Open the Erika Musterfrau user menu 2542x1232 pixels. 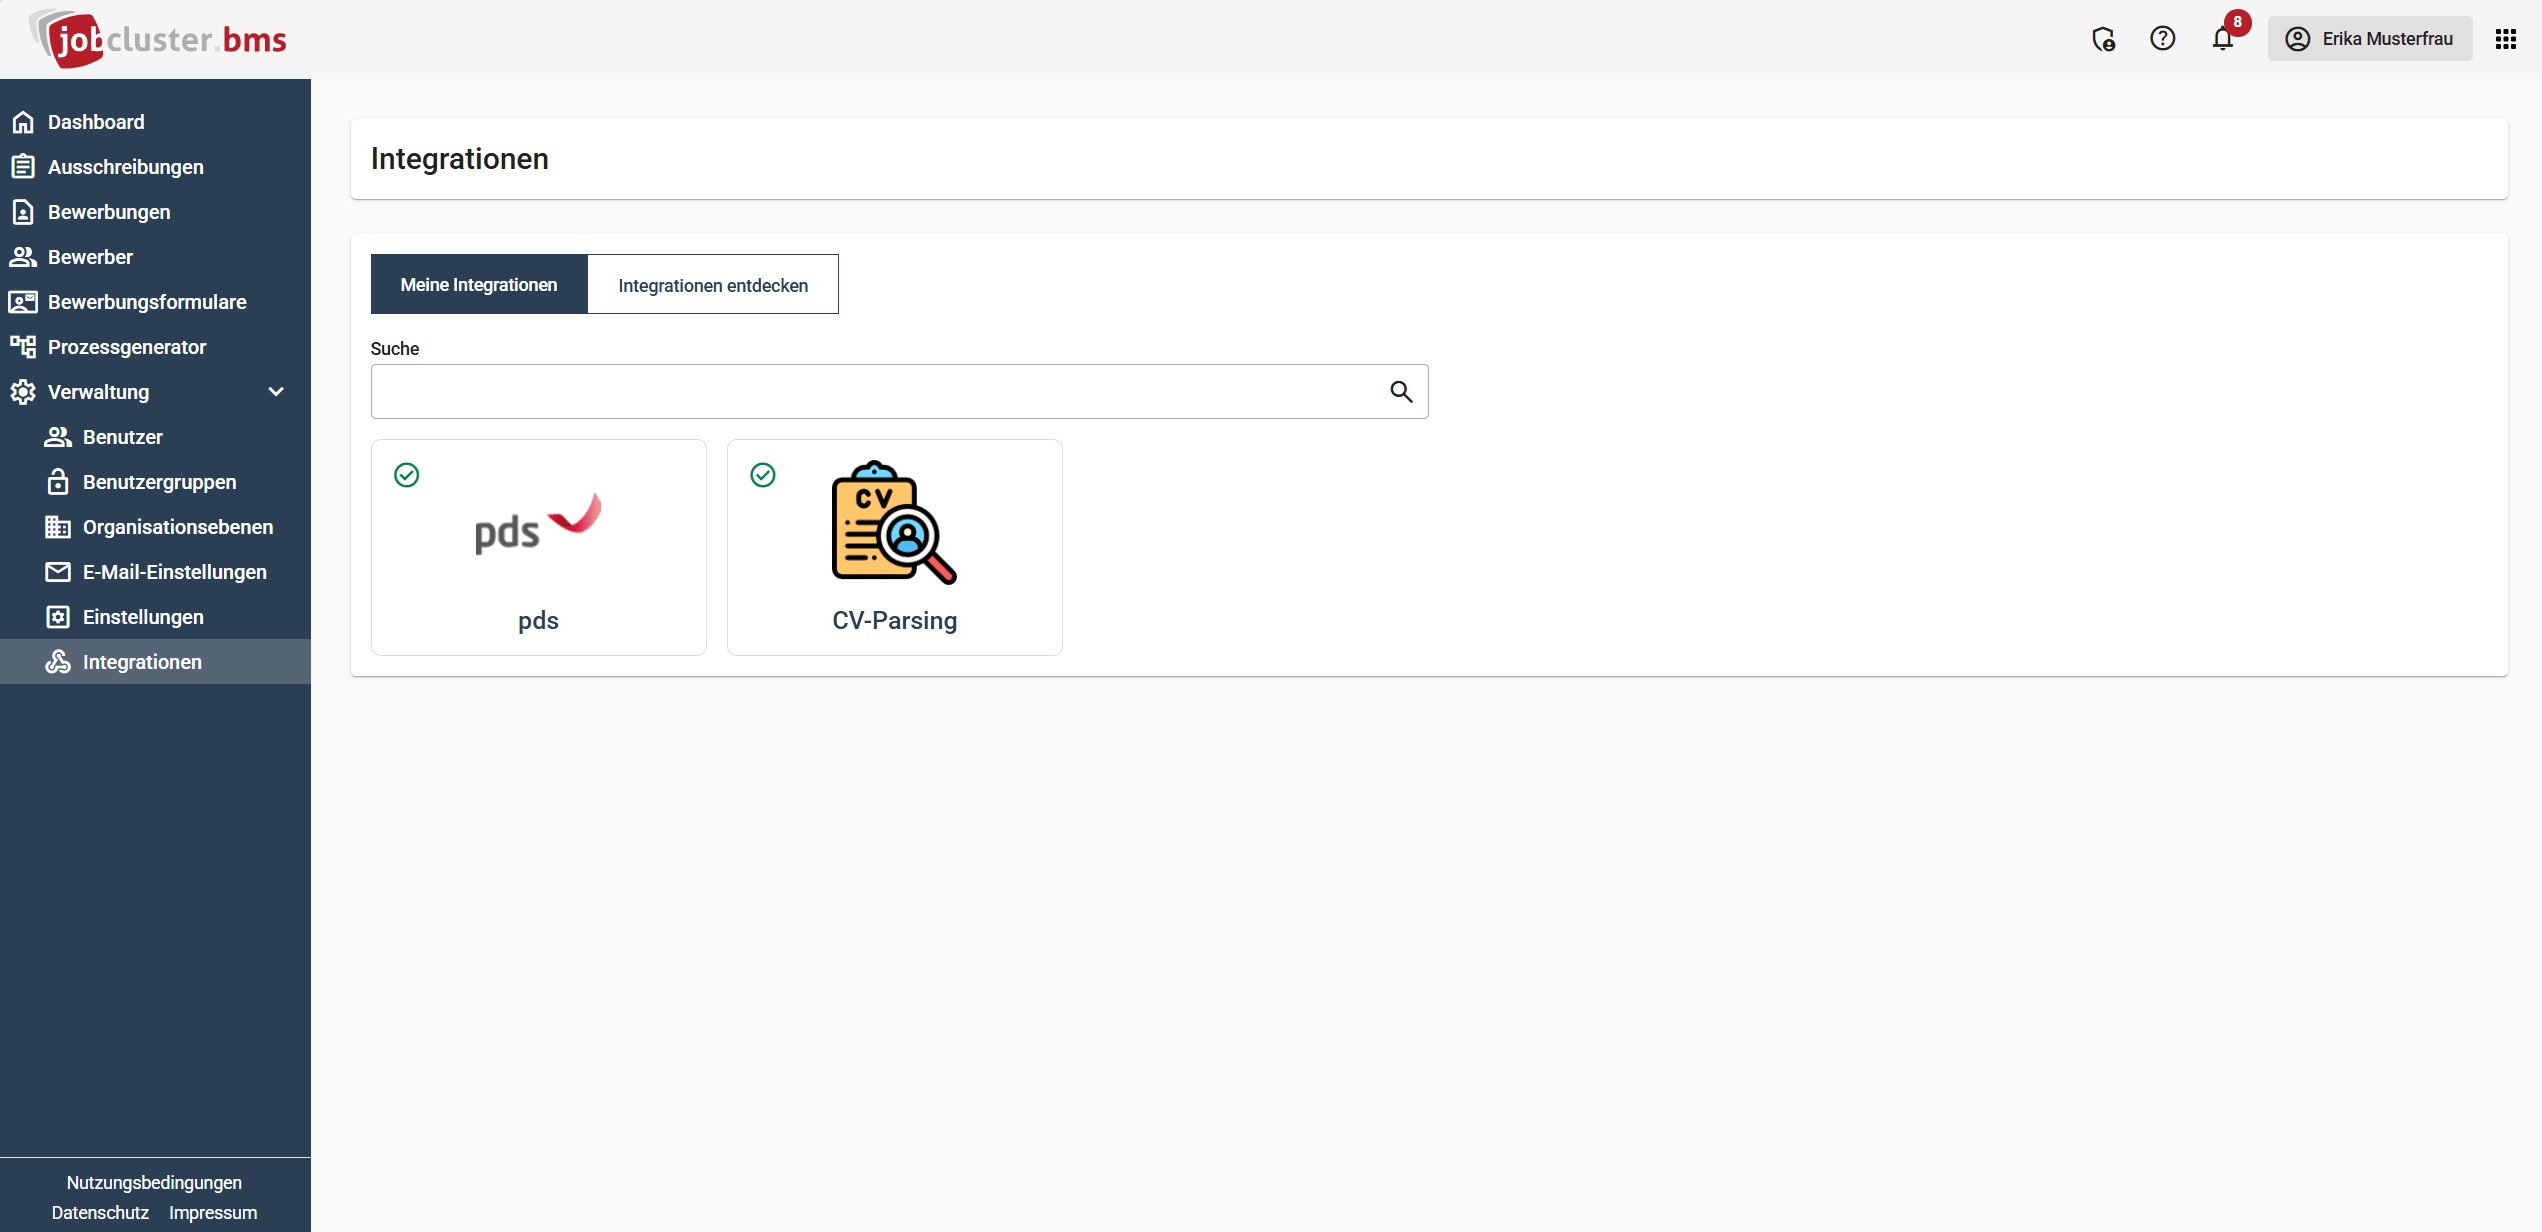(x=2369, y=39)
